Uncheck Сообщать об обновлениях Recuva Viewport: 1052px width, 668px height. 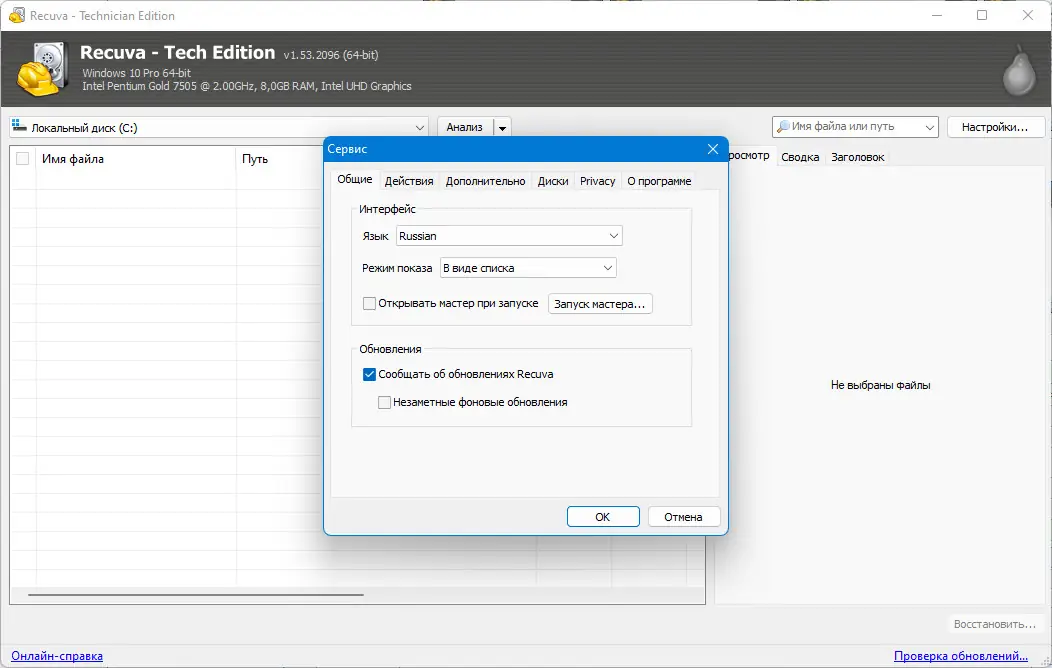click(x=369, y=374)
